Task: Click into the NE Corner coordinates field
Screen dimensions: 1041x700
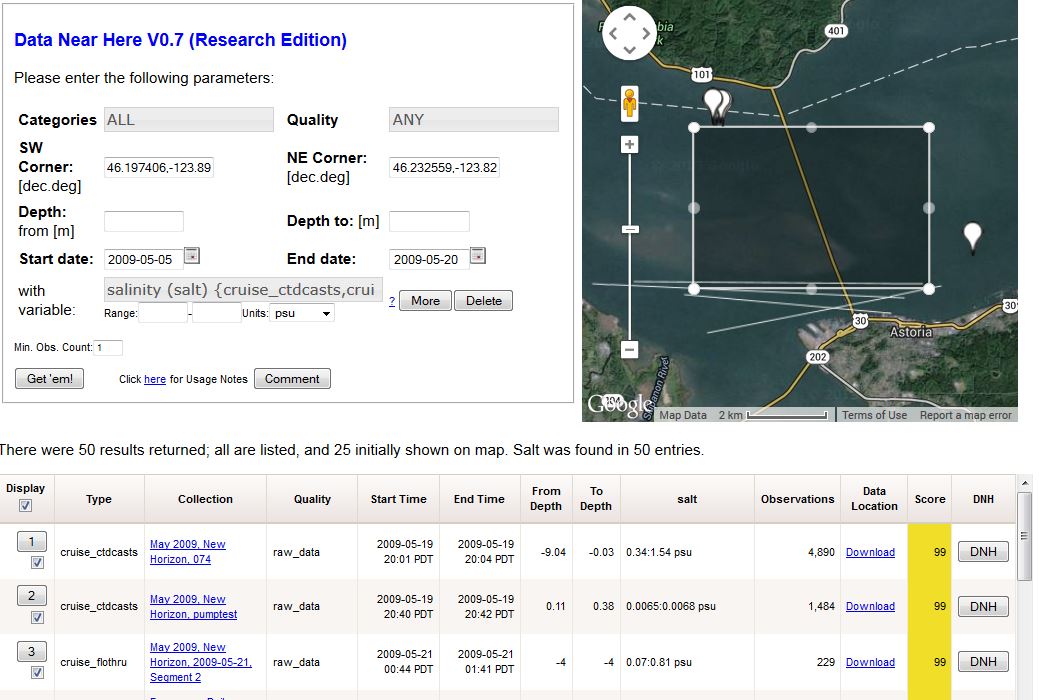Action: click(444, 167)
